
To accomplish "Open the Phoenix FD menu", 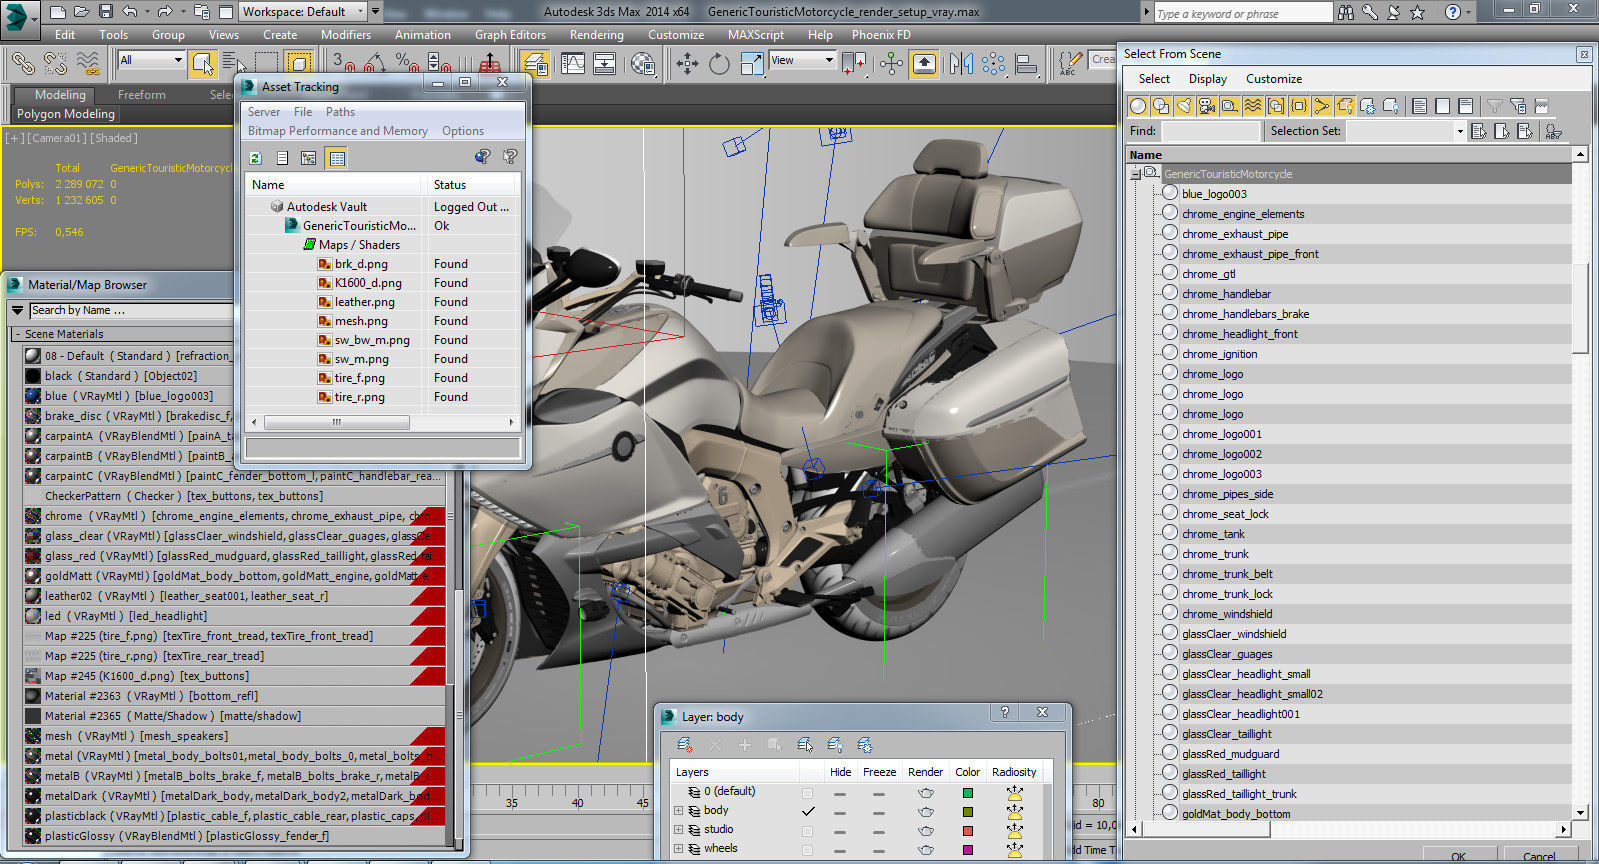I will pos(881,34).
